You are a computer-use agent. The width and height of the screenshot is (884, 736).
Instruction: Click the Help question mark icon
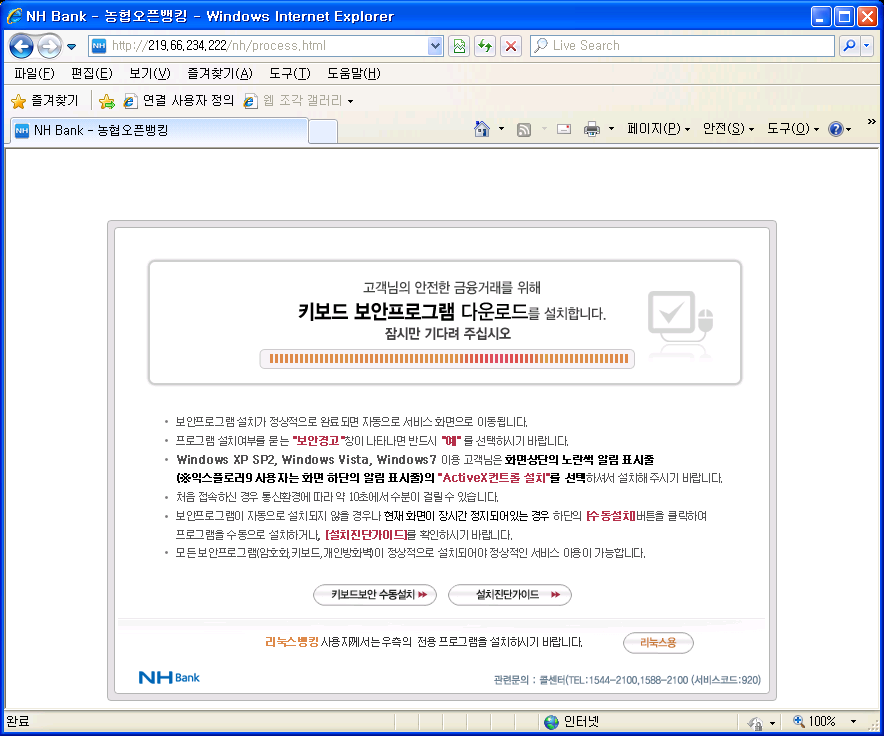click(x=836, y=129)
